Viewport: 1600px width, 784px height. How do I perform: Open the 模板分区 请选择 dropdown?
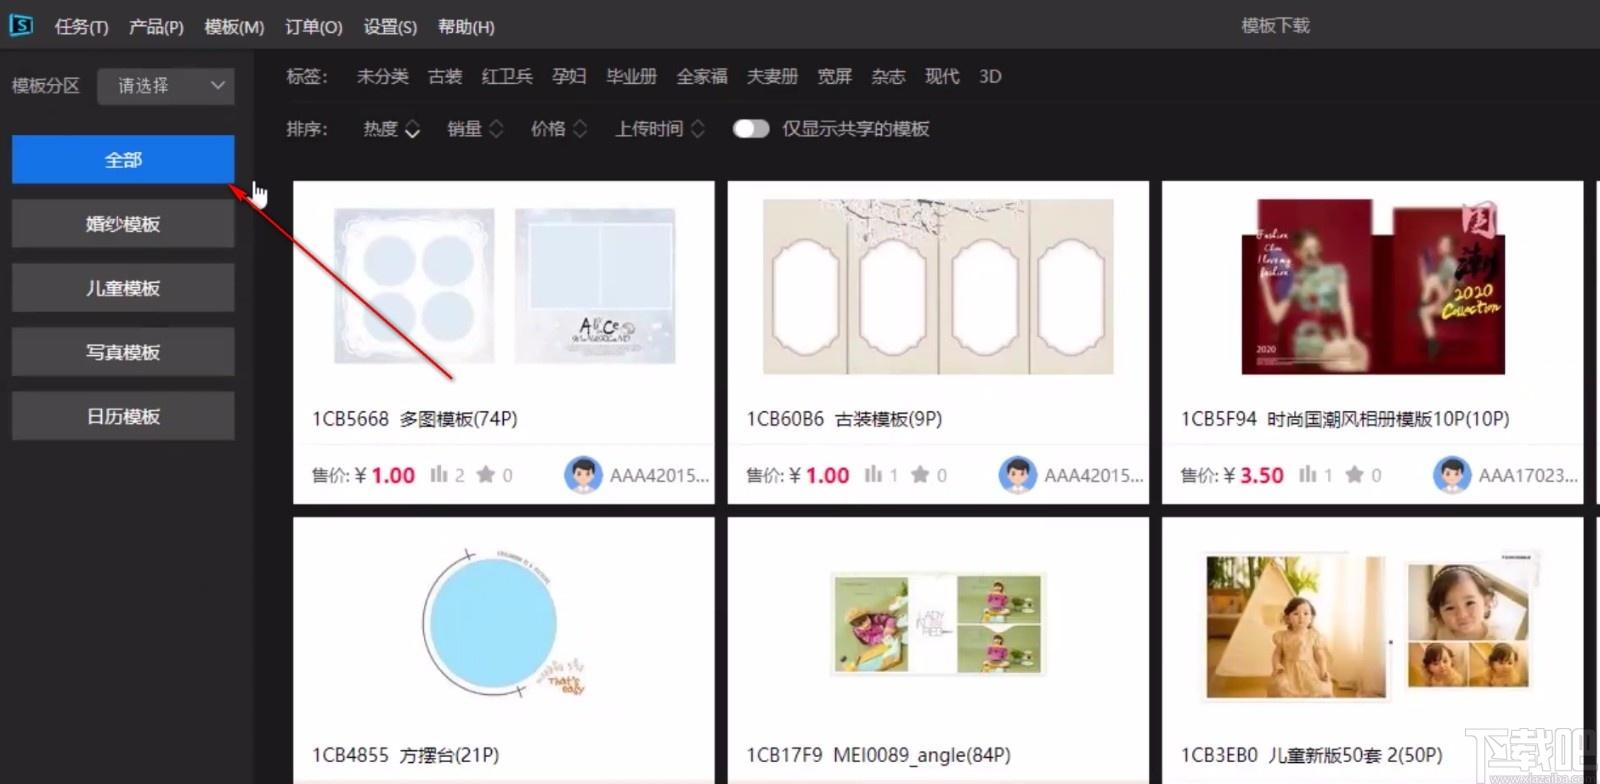tap(166, 86)
